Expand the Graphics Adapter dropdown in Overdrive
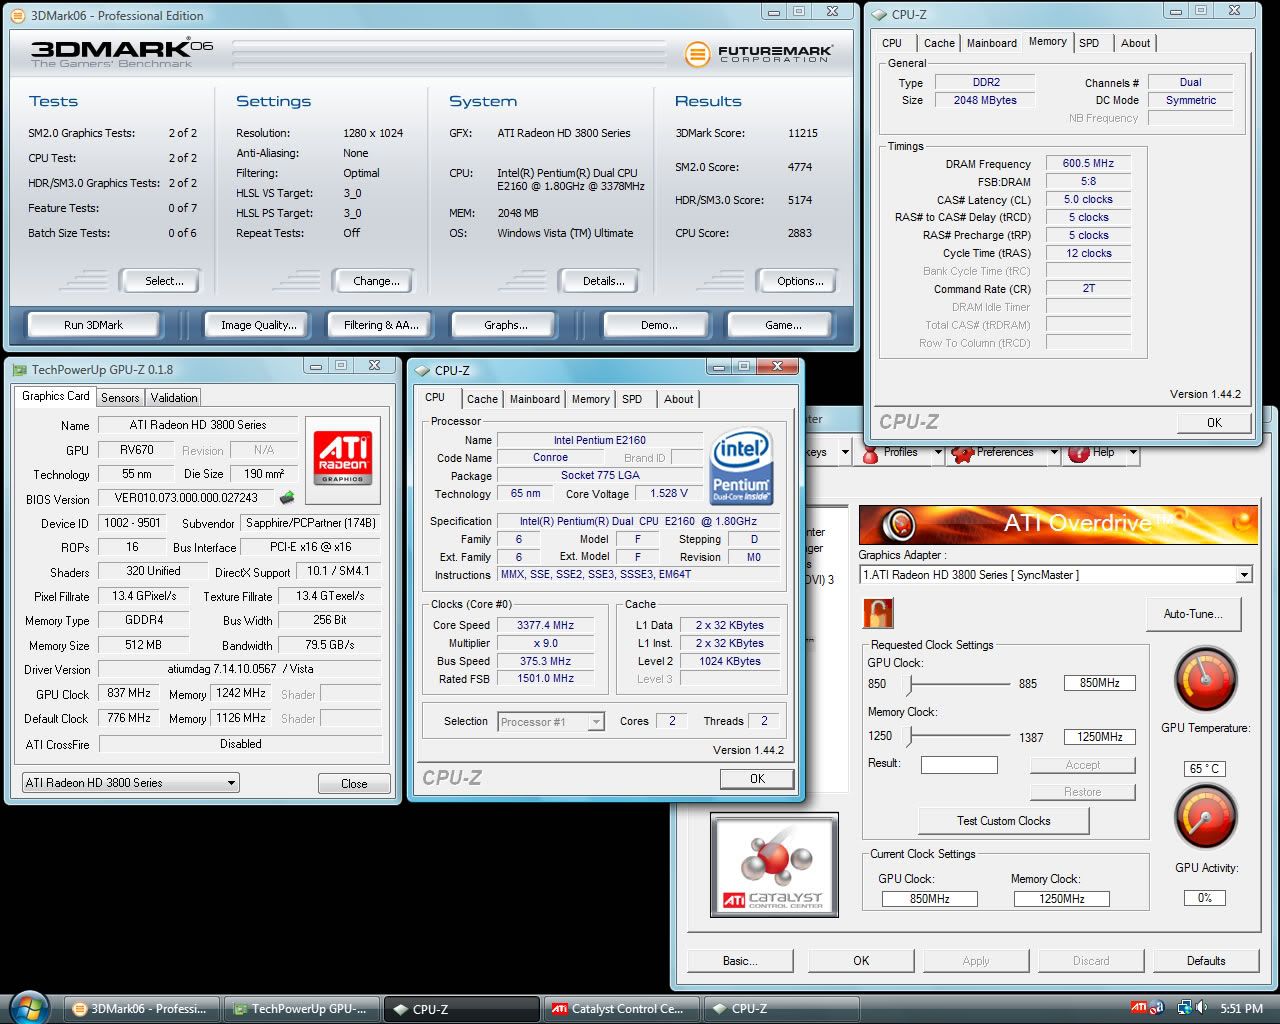1280x1024 pixels. coord(1244,575)
